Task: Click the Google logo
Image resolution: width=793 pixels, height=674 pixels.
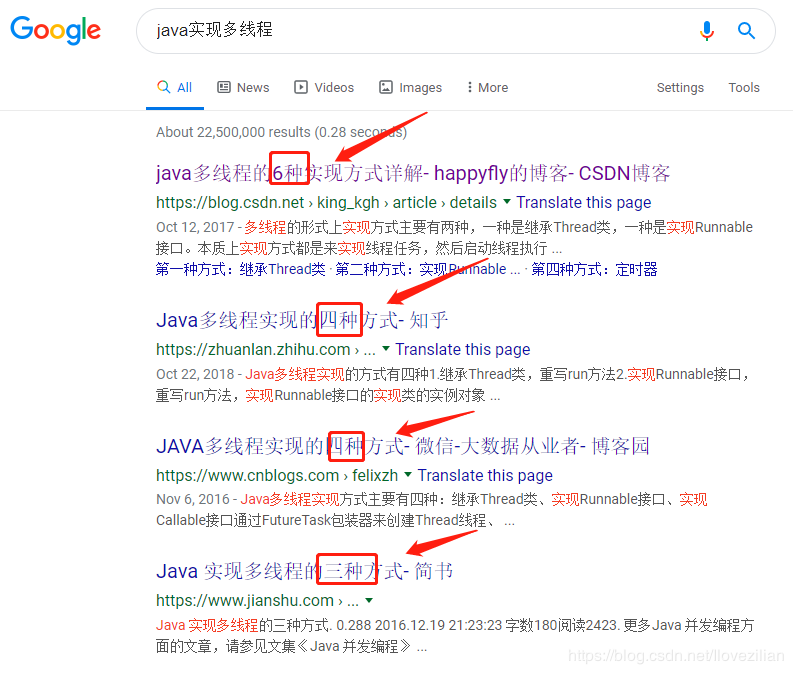Action: pos(56,30)
